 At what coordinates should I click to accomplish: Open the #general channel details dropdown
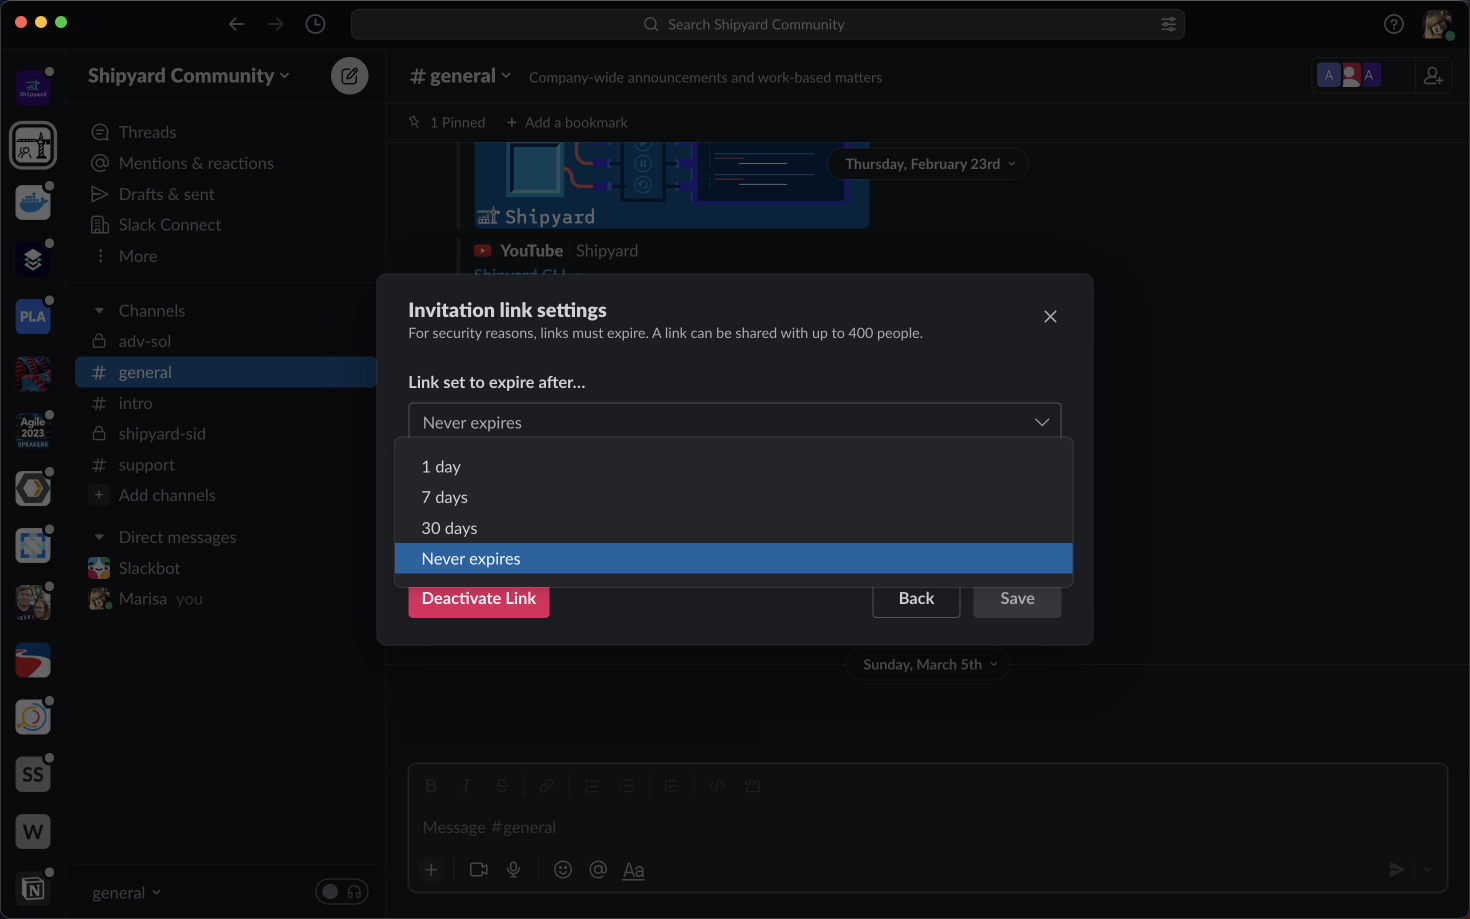tap(460, 76)
